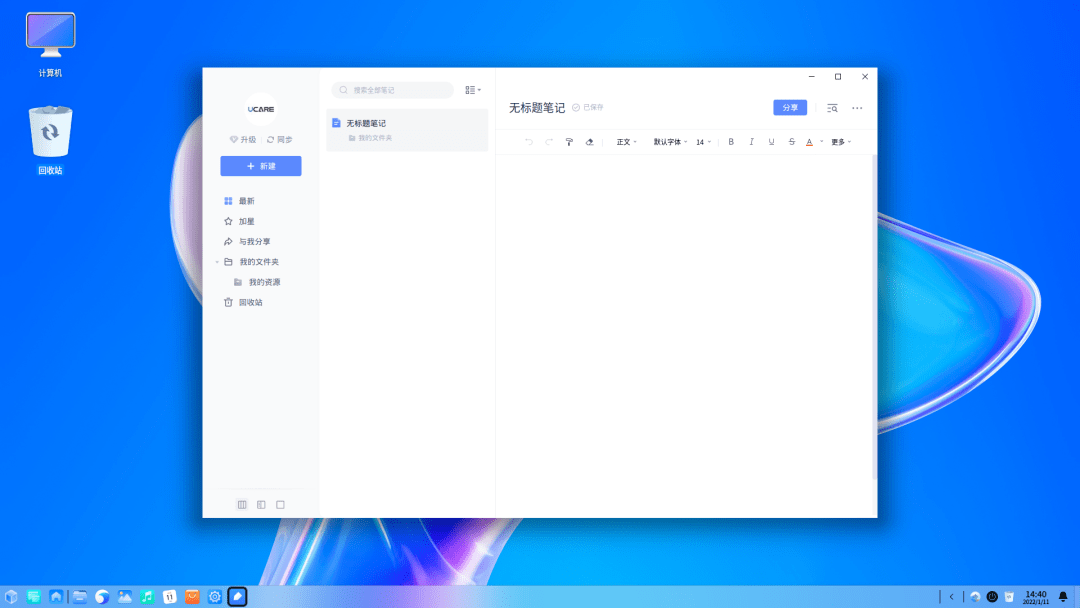The height and width of the screenshot is (608, 1080).
Task: Toggle italic formatting
Action: (x=751, y=142)
